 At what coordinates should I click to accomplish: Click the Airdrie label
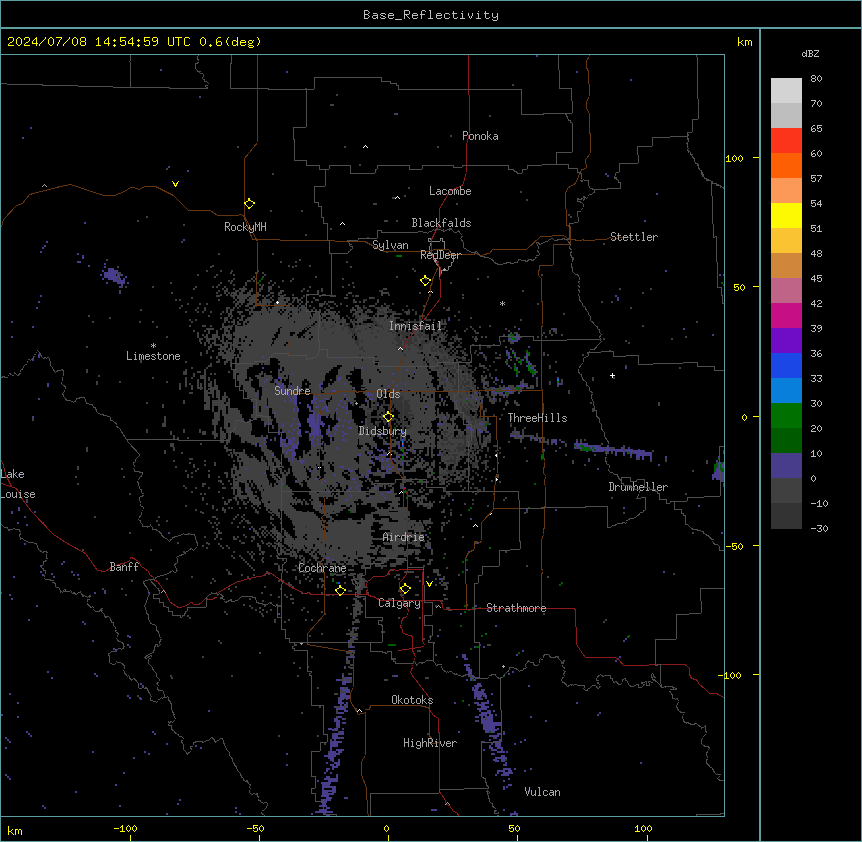pyautogui.click(x=404, y=537)
